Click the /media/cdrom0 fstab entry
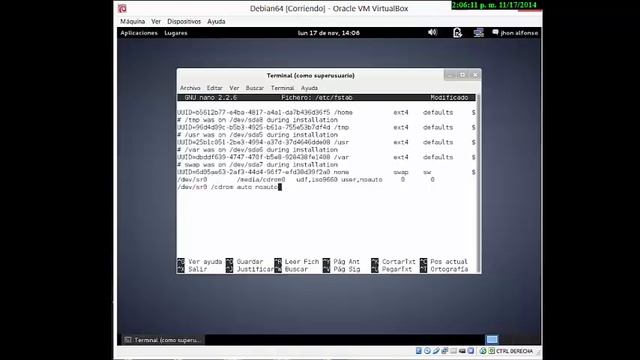Image resolution: width=640 pixels, height=360 pixels. [306, 180]
